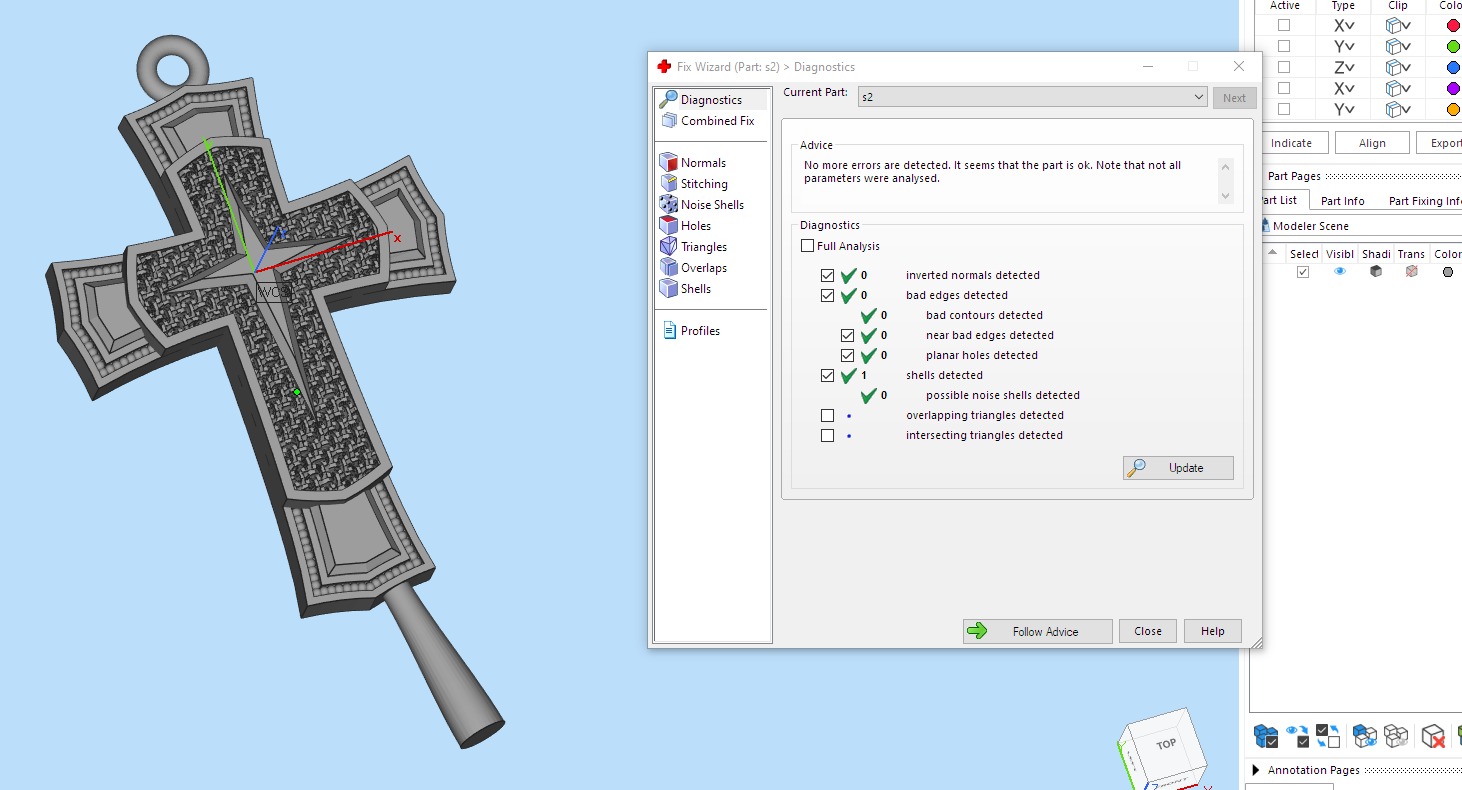Enable Full Analysis checkbox
Image resolution: width=1462 pixels, height=790 pixels.
[807, 246]
